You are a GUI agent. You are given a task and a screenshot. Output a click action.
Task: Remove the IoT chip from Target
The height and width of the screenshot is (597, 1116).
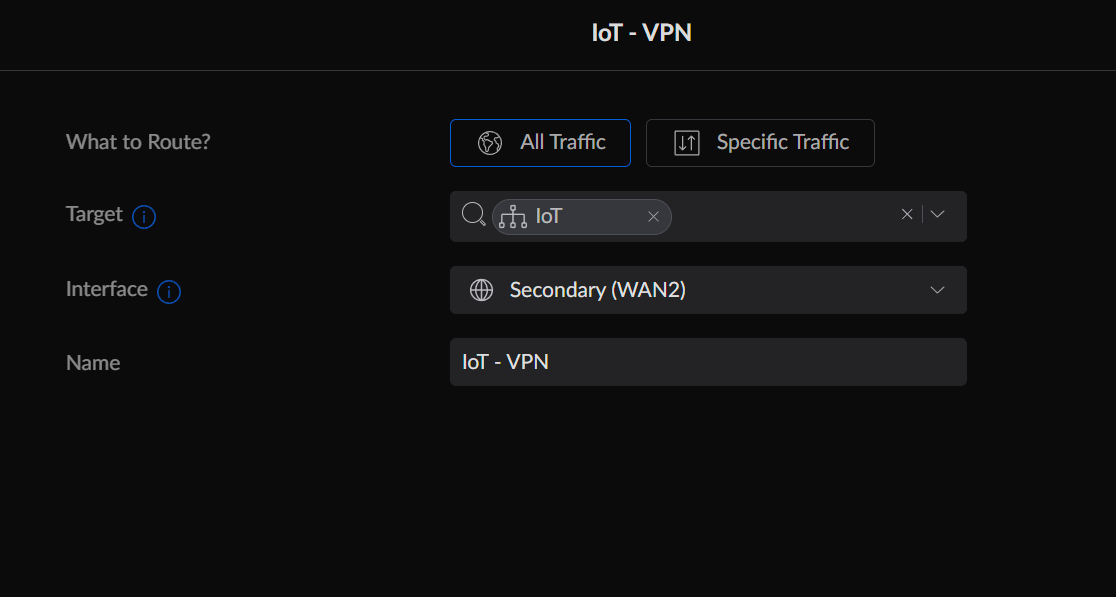(653, 216)
